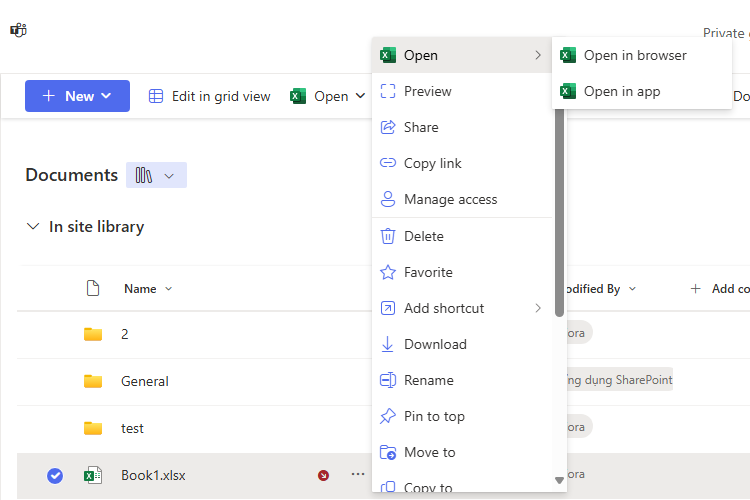This screenshot has width=750, height=500.
Task: Click the Rename text-cursor icon
Action: 387,380
